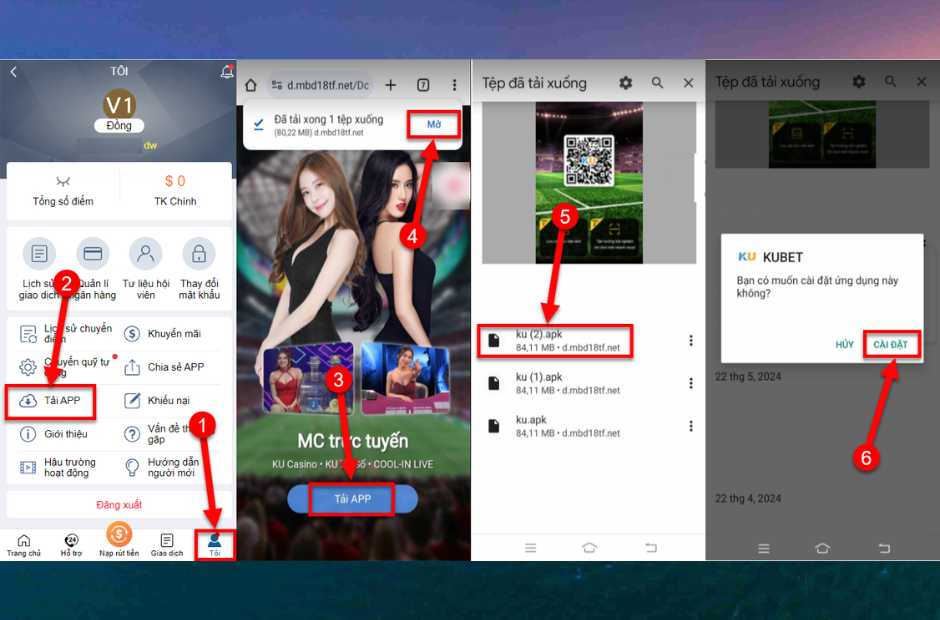Open QR code image thumbnail

coord(589,182)
